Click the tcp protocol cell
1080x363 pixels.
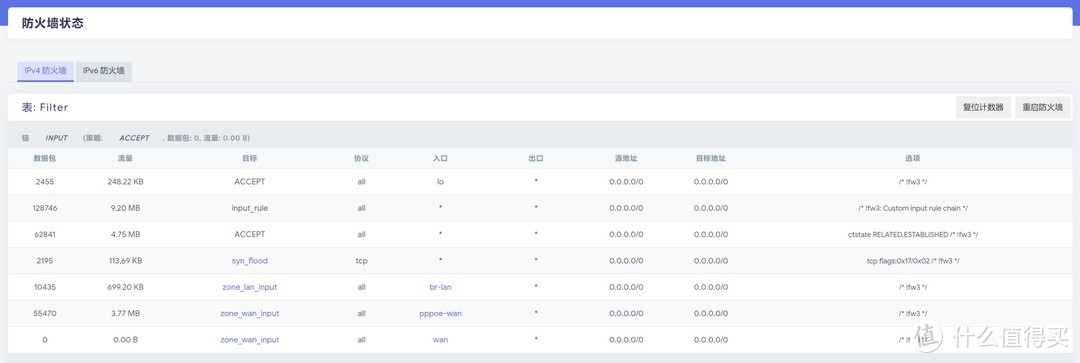pos(362,261)
